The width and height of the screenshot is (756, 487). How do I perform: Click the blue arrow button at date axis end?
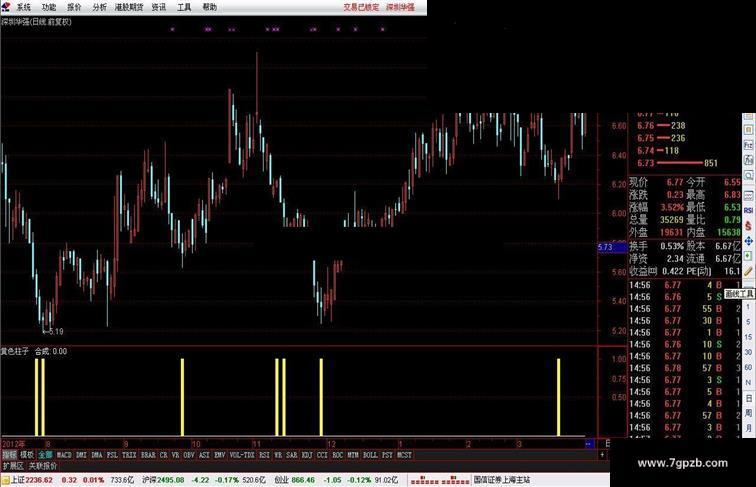pyautogui.click(x=589, y=444)
